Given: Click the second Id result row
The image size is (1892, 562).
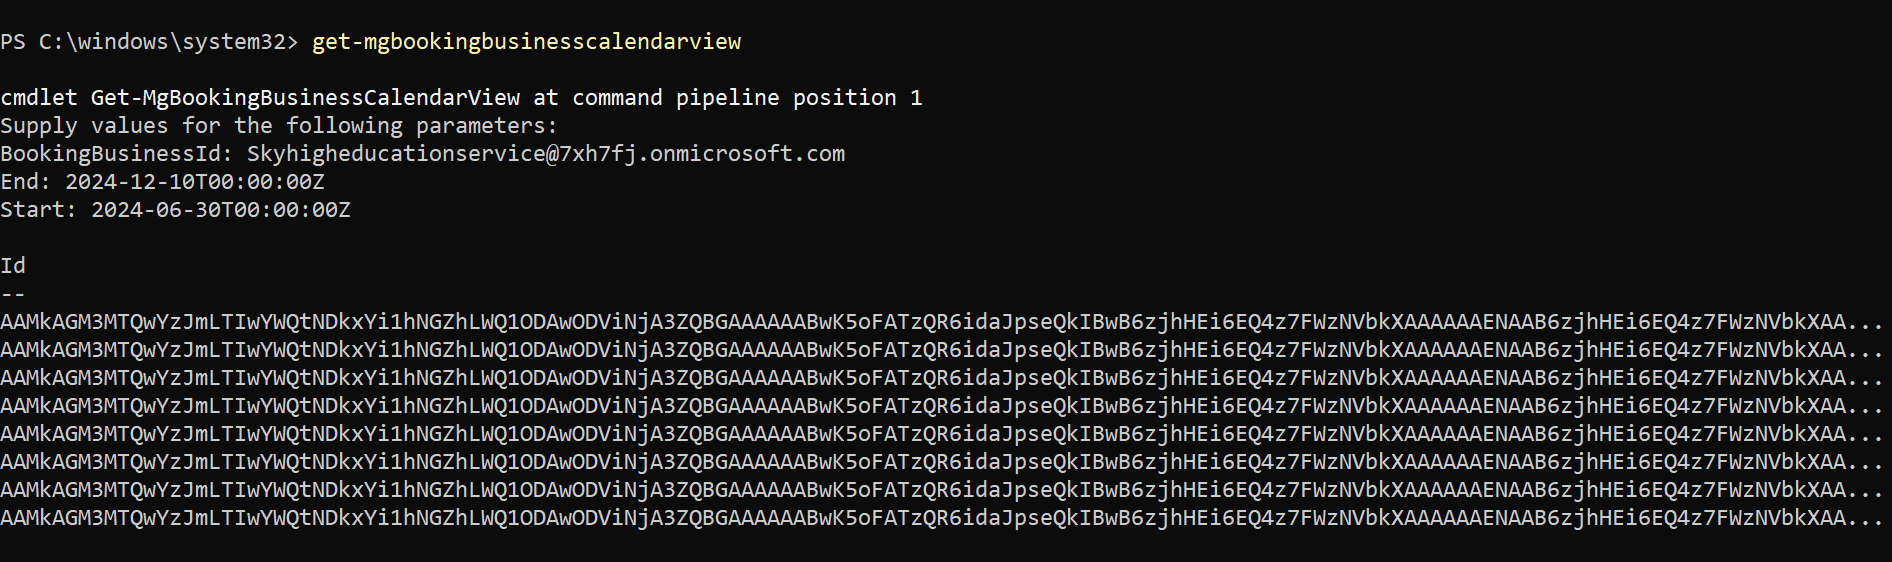Looking at the screenshot, I should [940, 350].
